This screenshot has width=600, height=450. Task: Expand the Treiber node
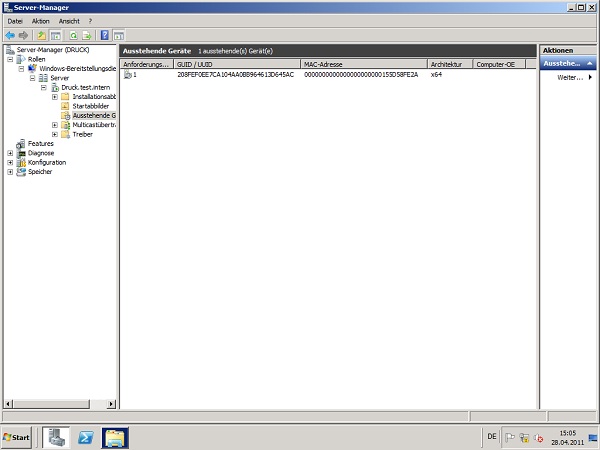coord(55,134)
